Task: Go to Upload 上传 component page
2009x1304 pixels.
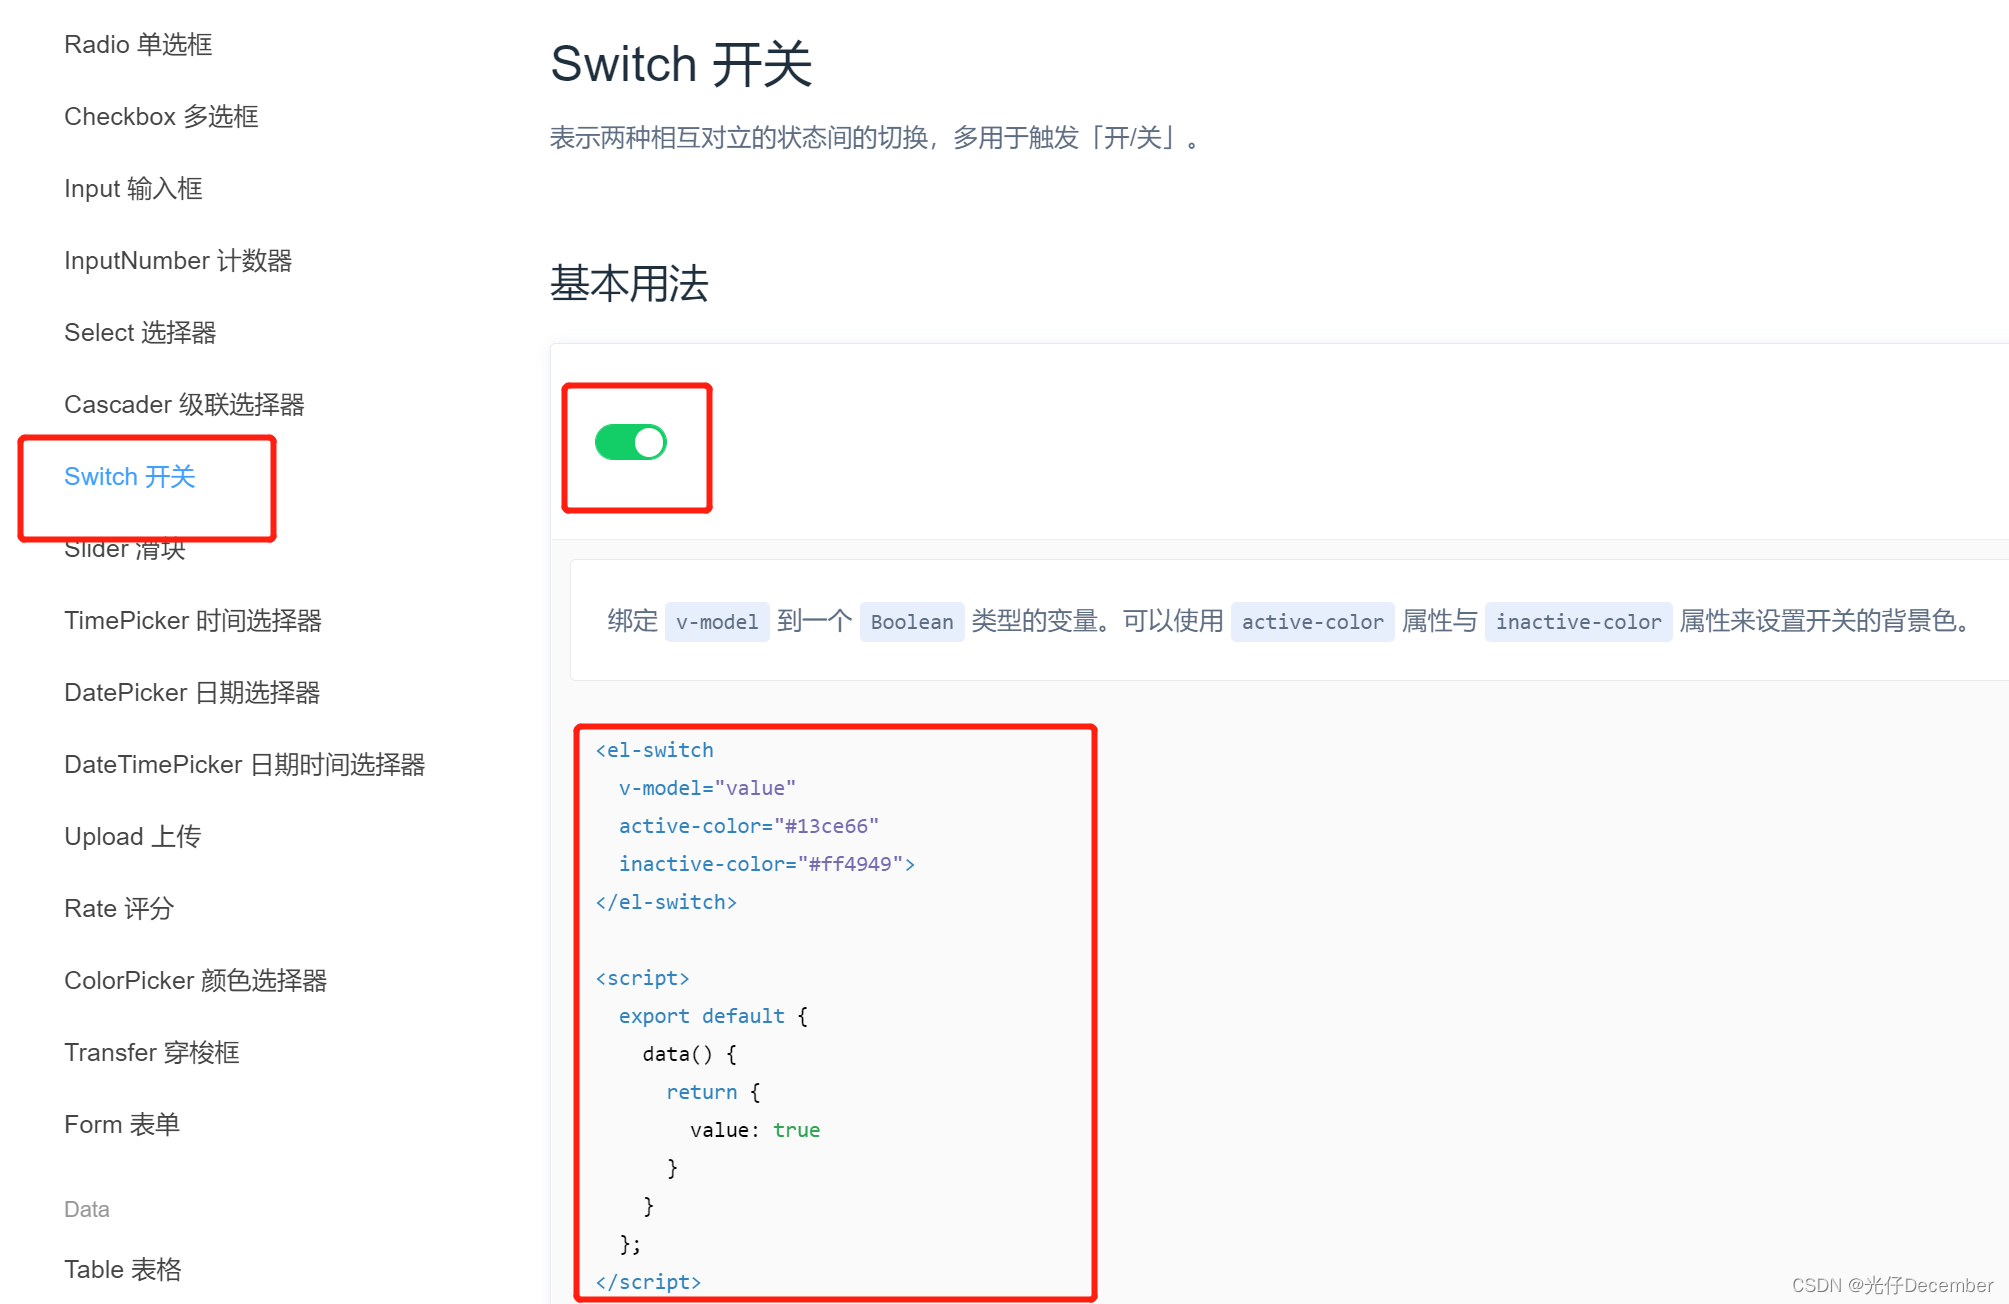Action: point(133,837)
